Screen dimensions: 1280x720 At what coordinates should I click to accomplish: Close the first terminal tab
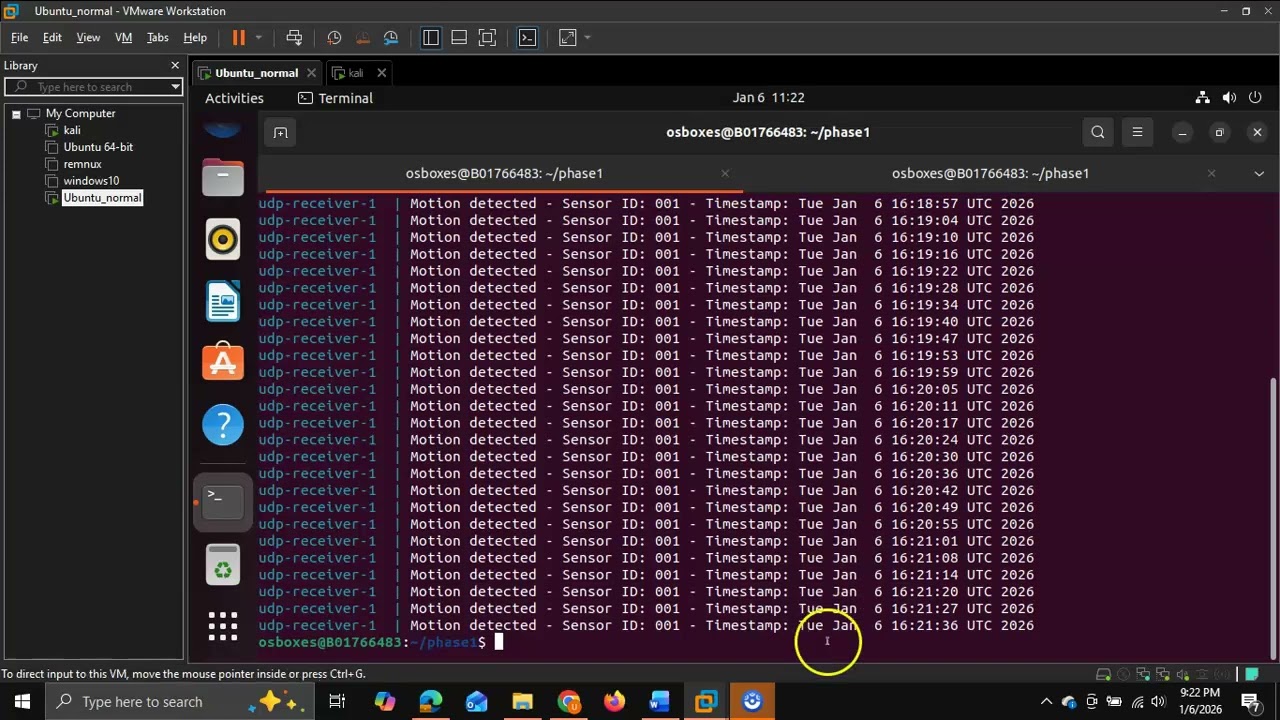[x=725, y=173]
